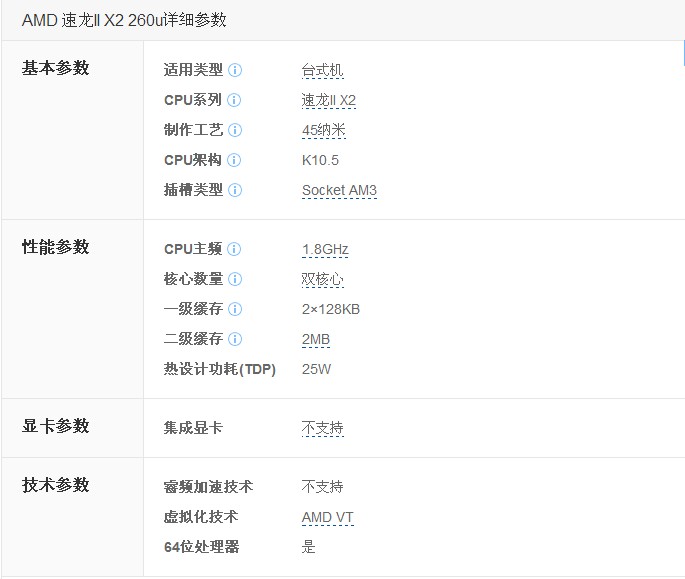The width and height of the screenshot is (685, 579).
Task: Click the 核心数量 label
Action: click(193, 279)
